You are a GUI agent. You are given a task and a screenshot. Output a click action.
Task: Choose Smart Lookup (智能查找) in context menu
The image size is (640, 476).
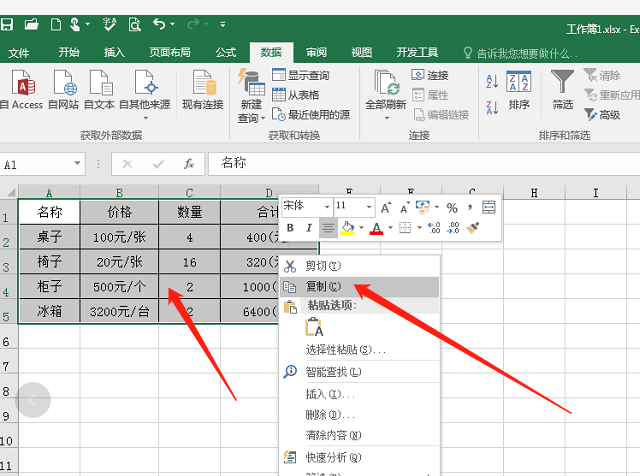(x=360, y=371)
